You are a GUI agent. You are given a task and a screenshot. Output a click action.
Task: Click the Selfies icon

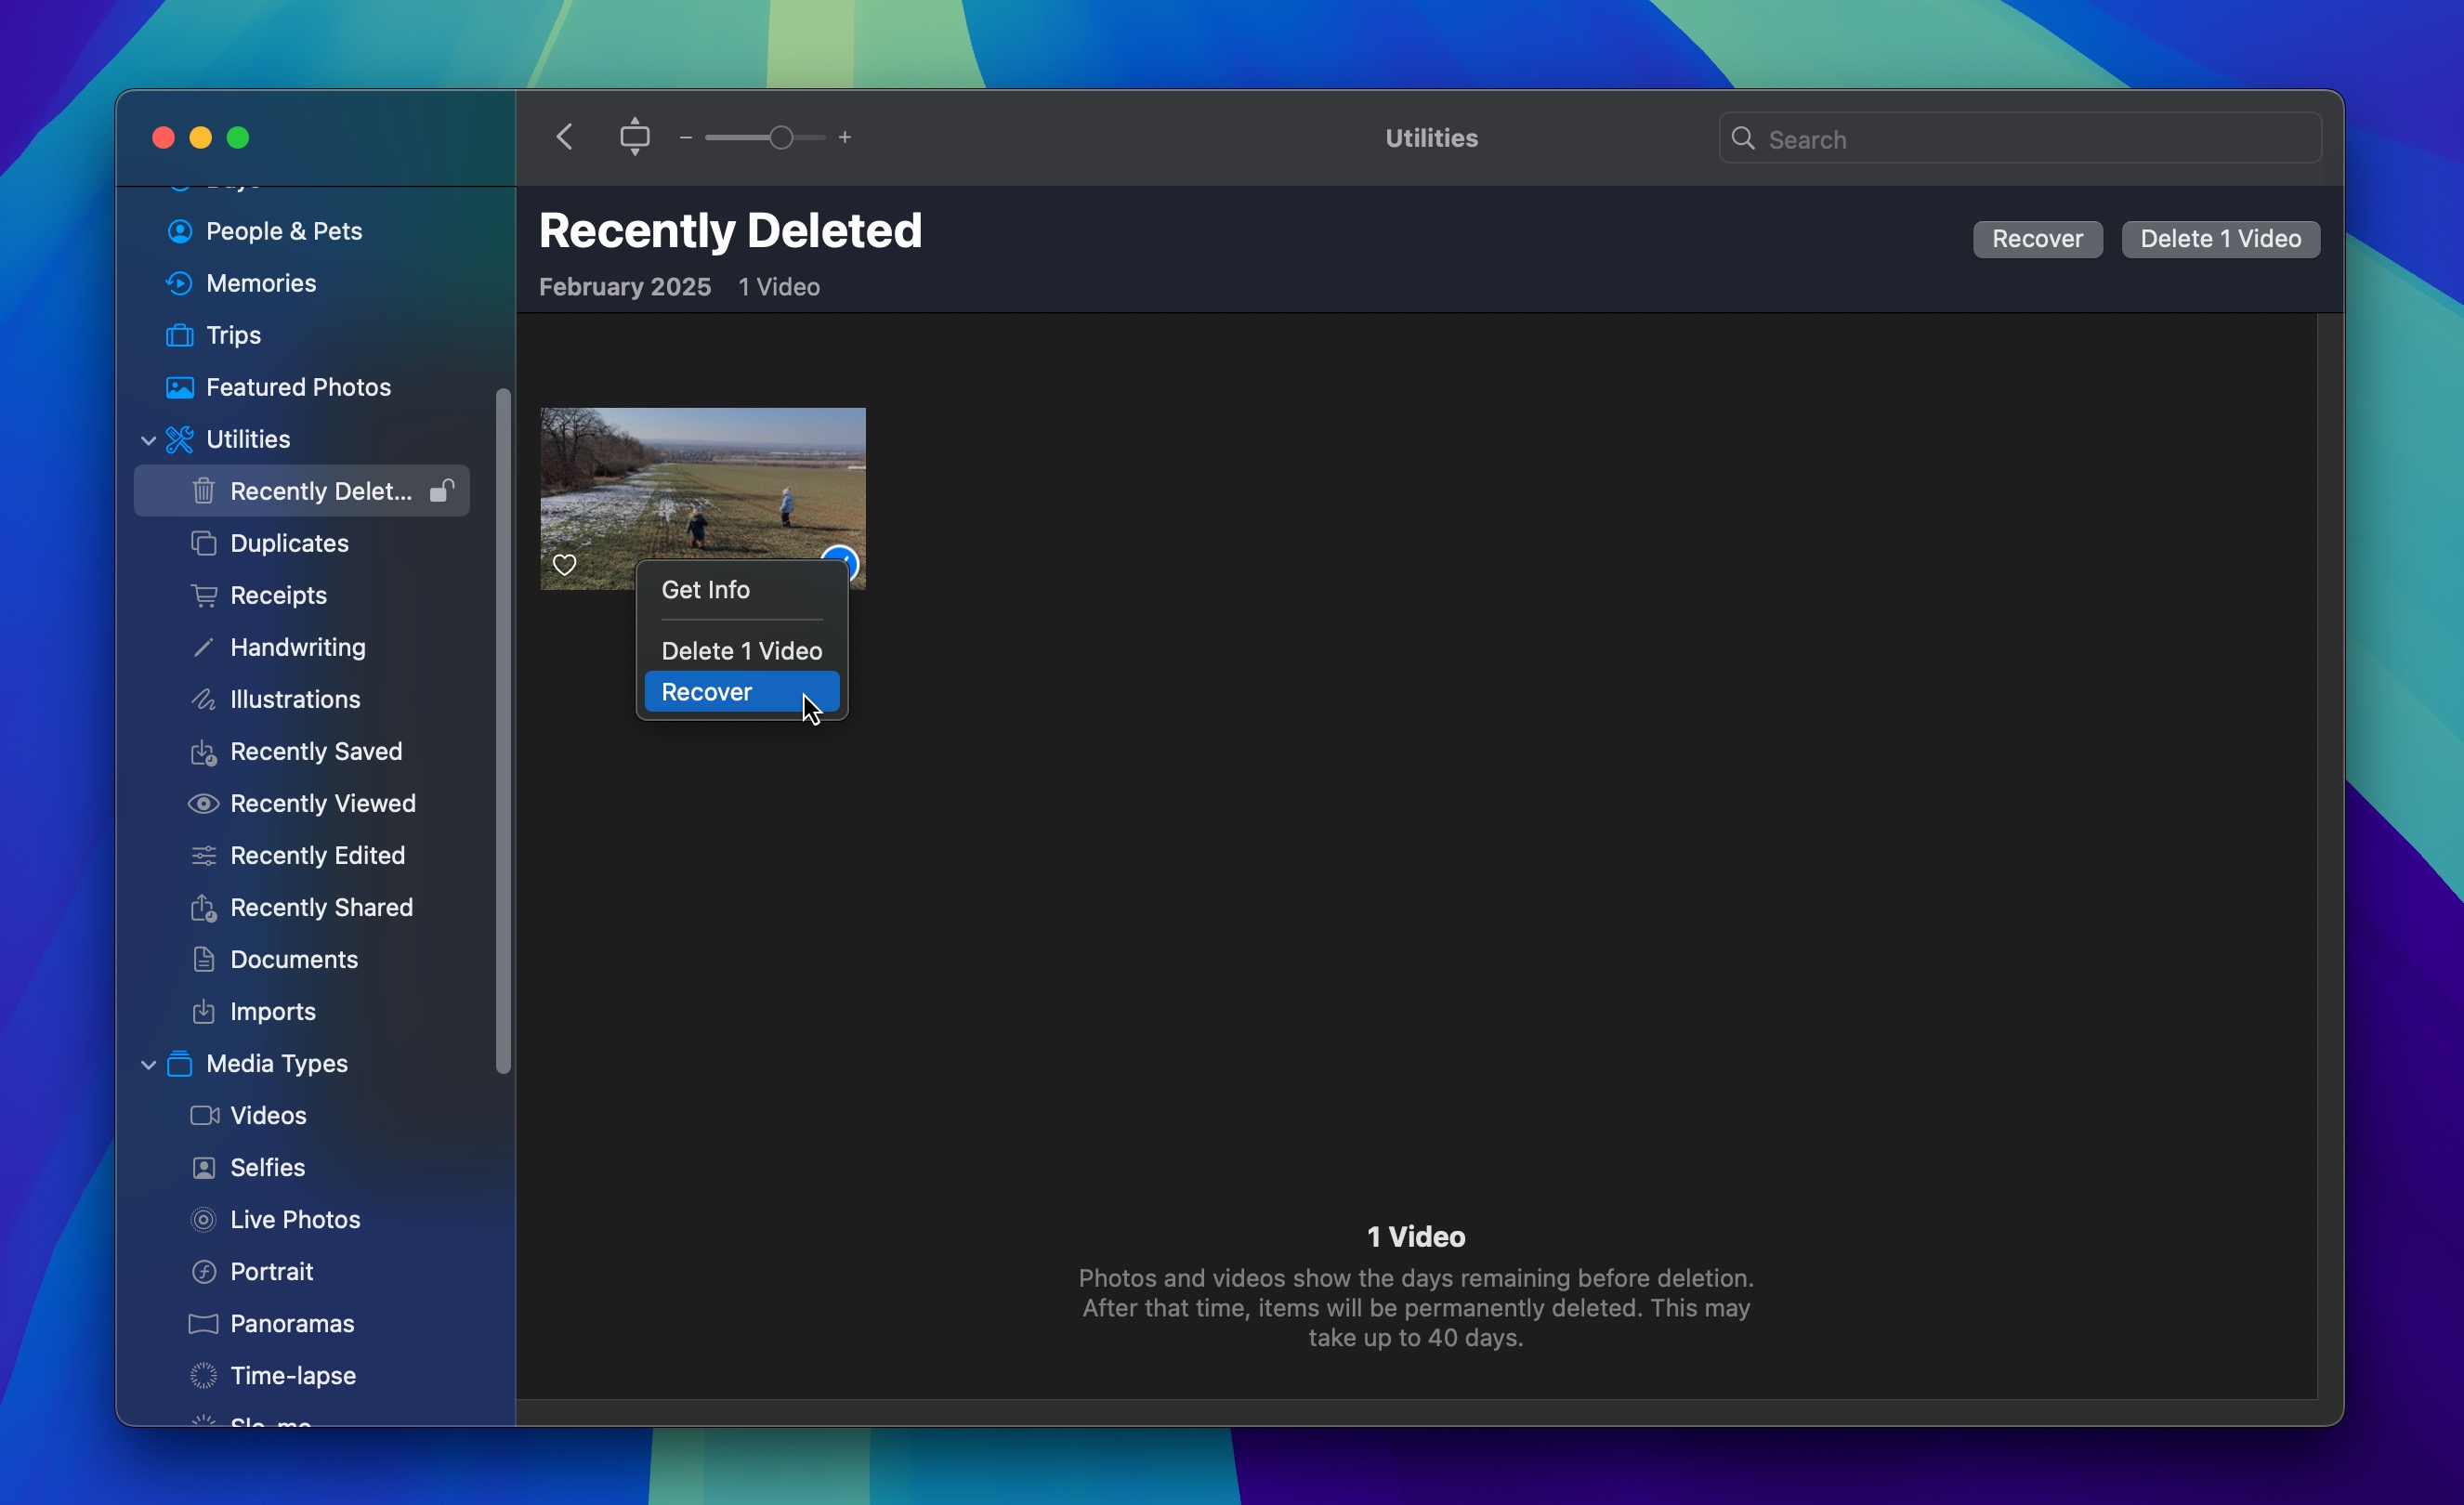[203, 1167]
